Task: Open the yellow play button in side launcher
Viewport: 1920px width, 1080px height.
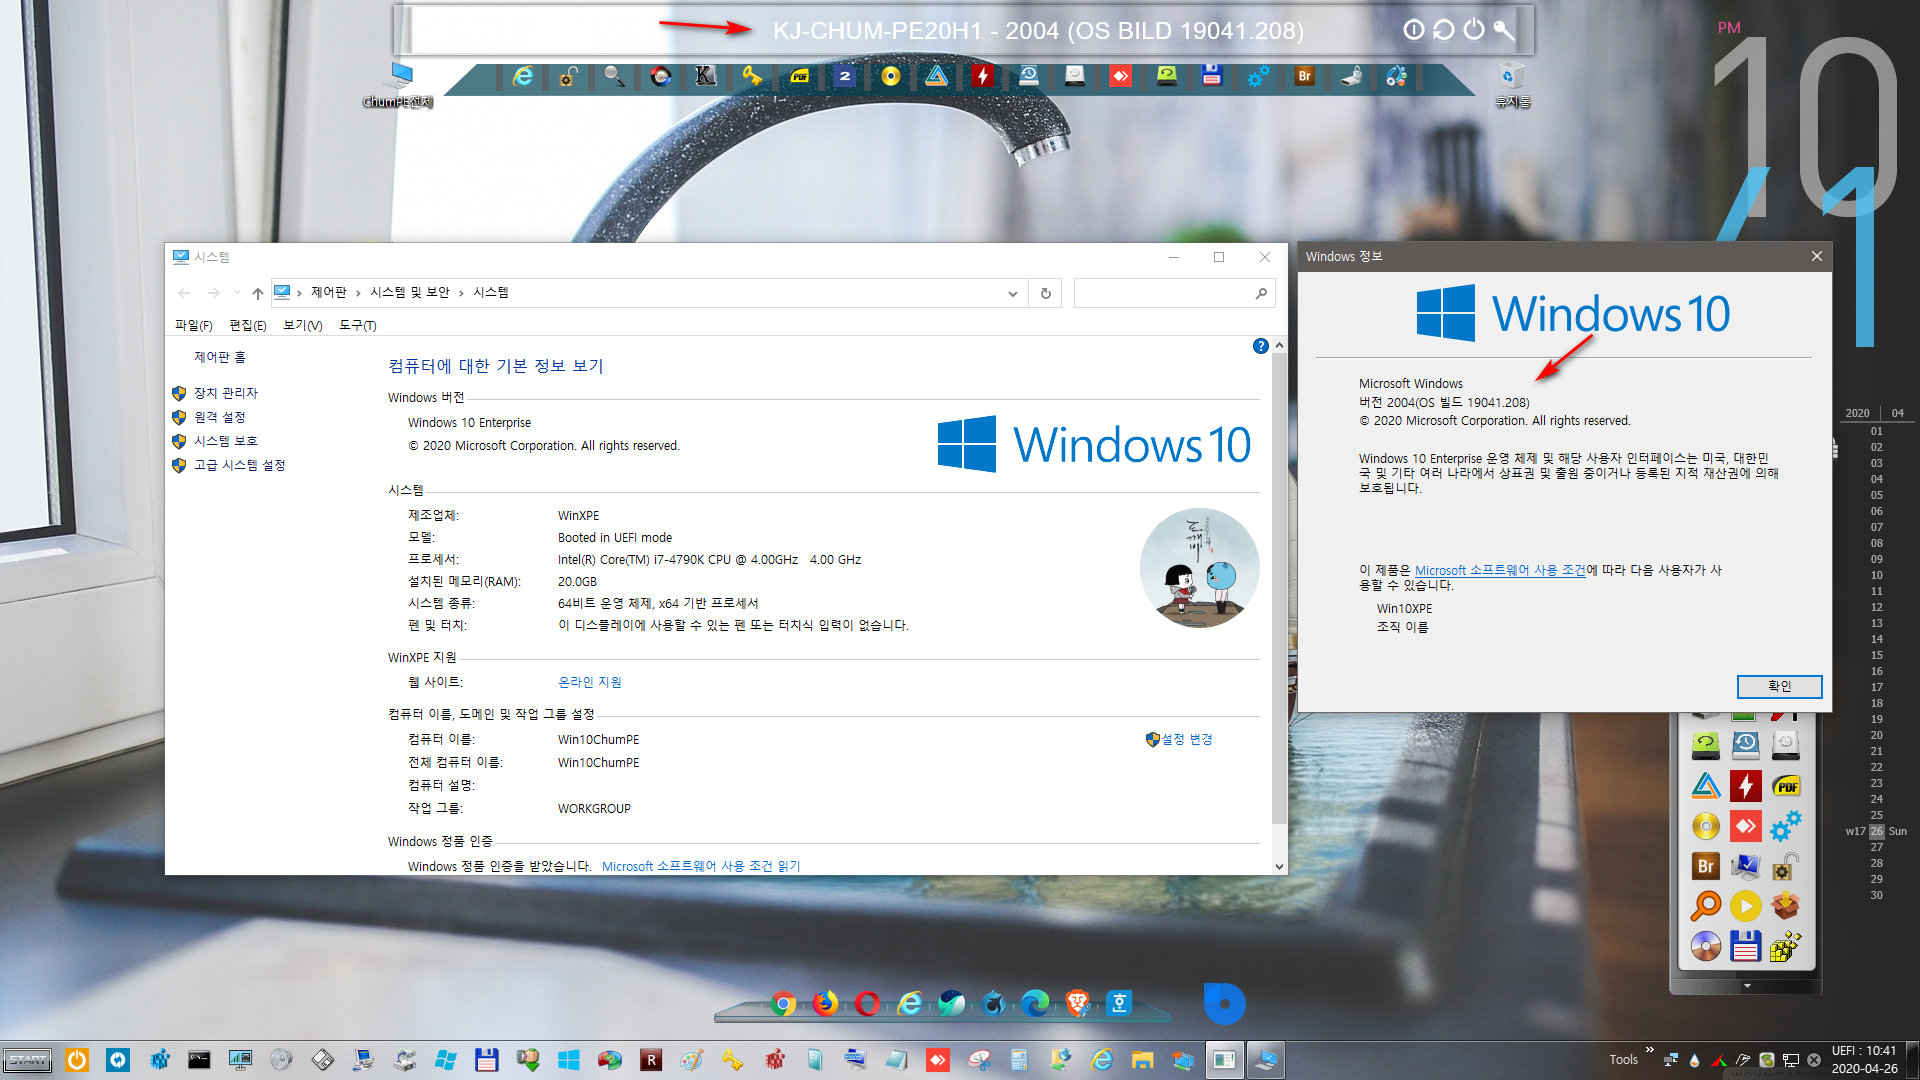Action: point(1746,906)
